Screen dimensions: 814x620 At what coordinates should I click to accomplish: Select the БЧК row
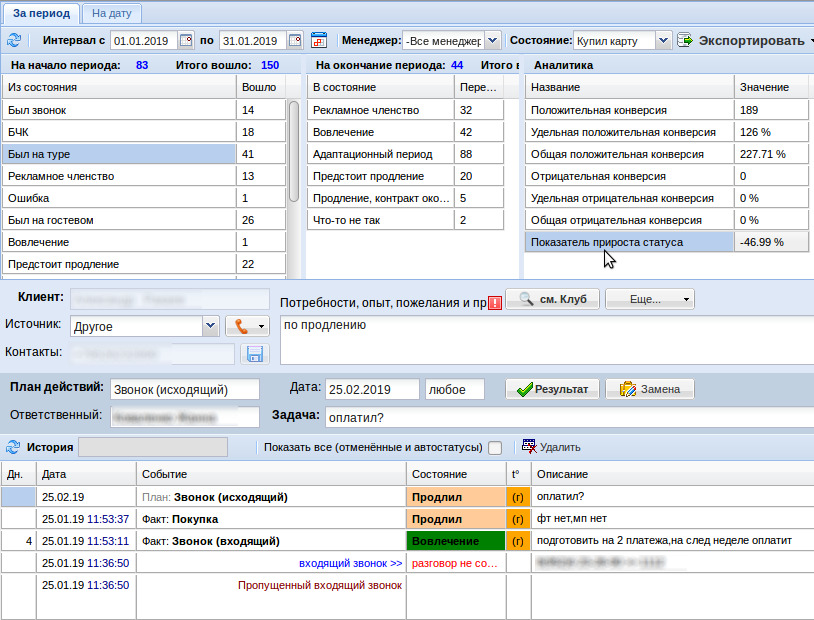(144, 132)
